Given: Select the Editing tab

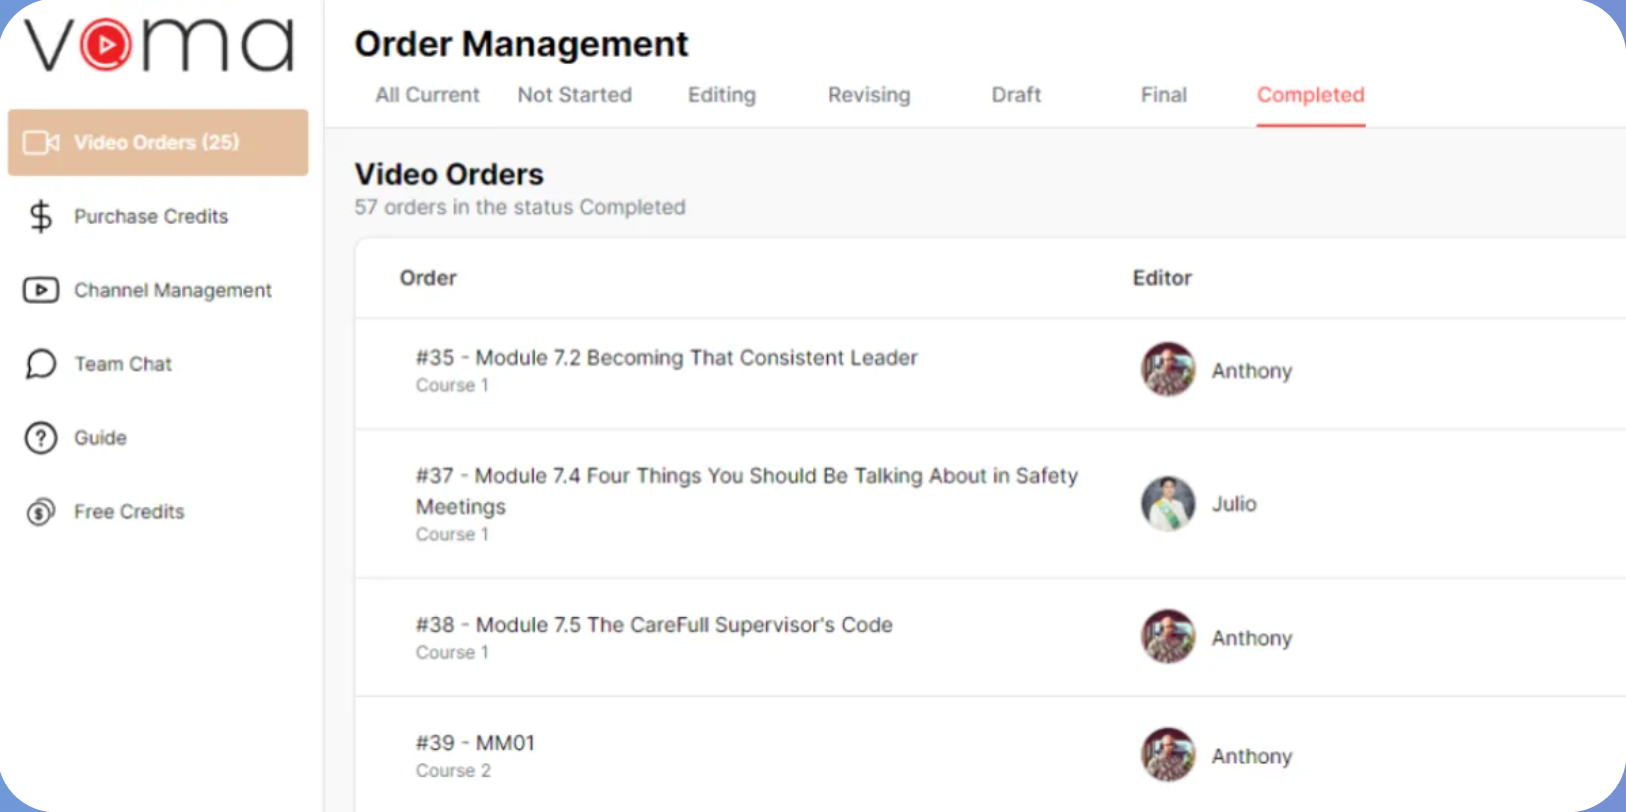Looking at the screenshot, I should click(x=721, y=95).
